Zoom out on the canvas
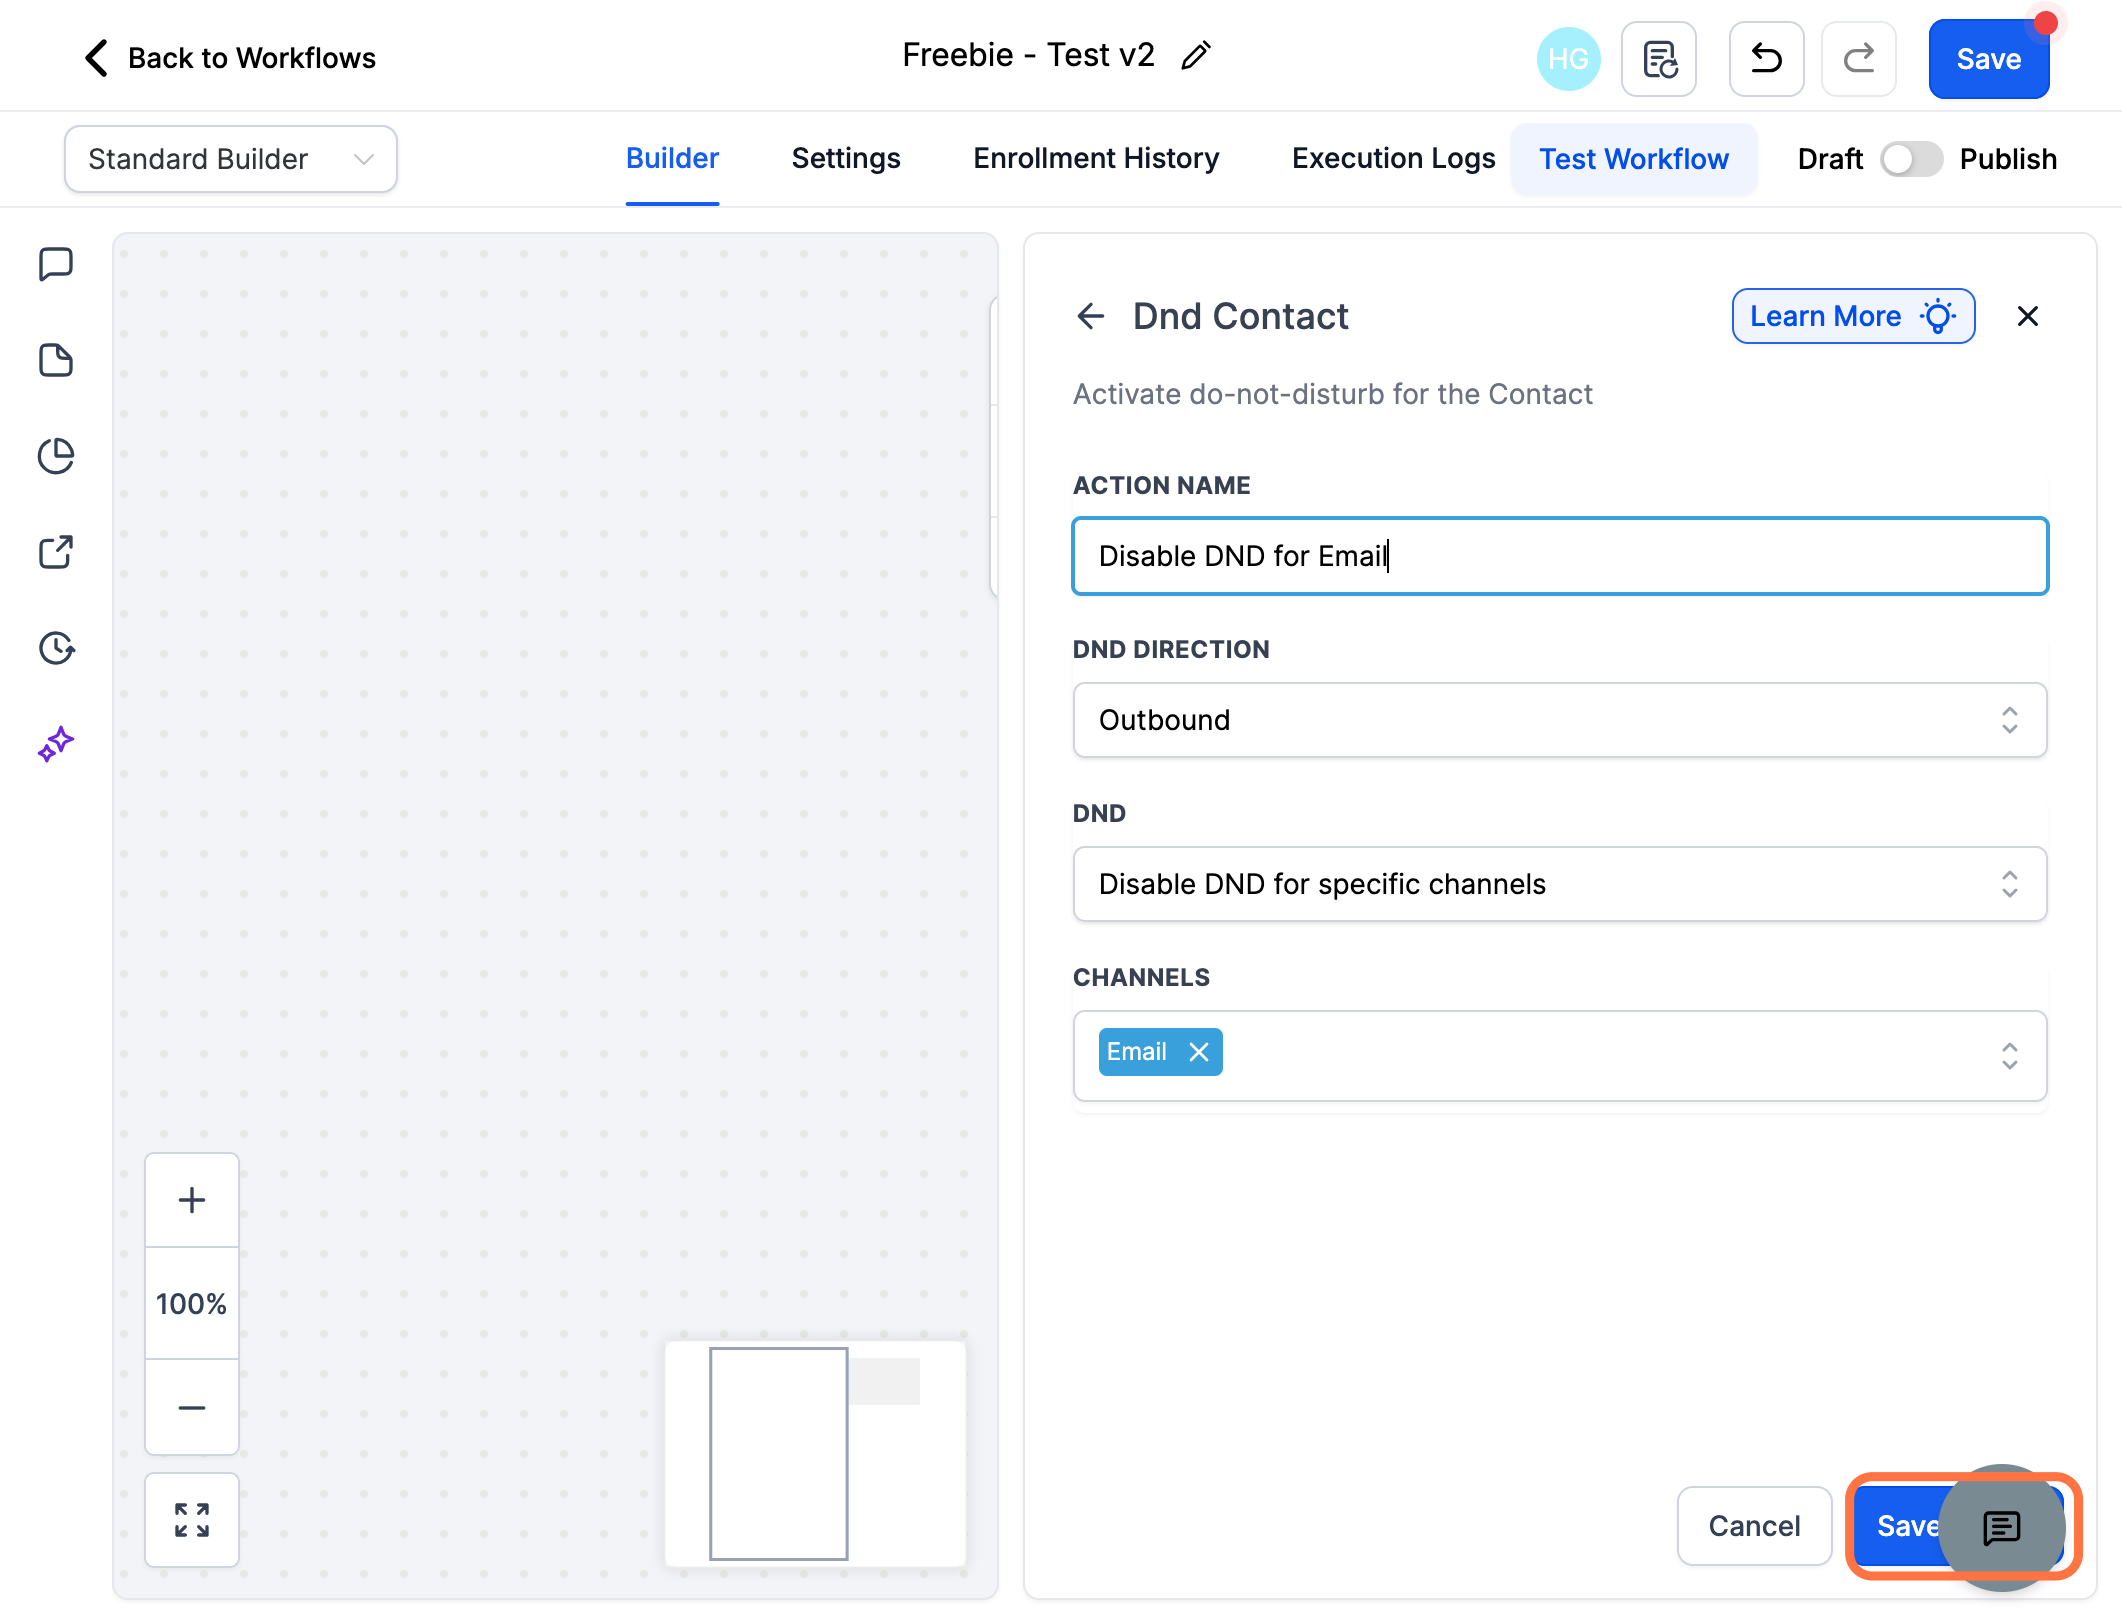Image resolution: width=2122 pixels, height=1624 pixels. [192, 1407]
